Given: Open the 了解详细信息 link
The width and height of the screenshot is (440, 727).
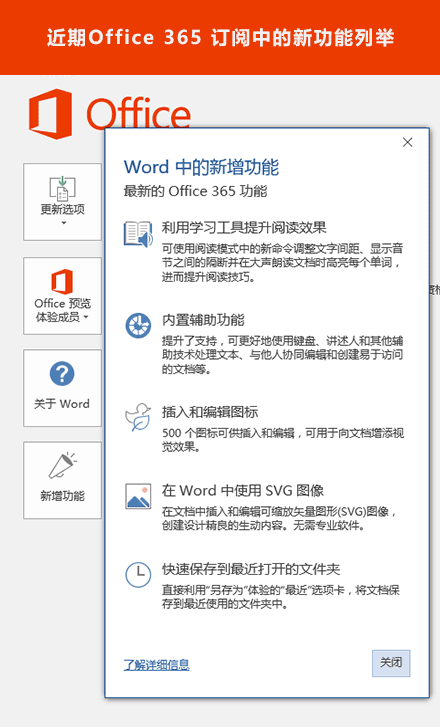Looking at the screenshot, I should (156, 664).
